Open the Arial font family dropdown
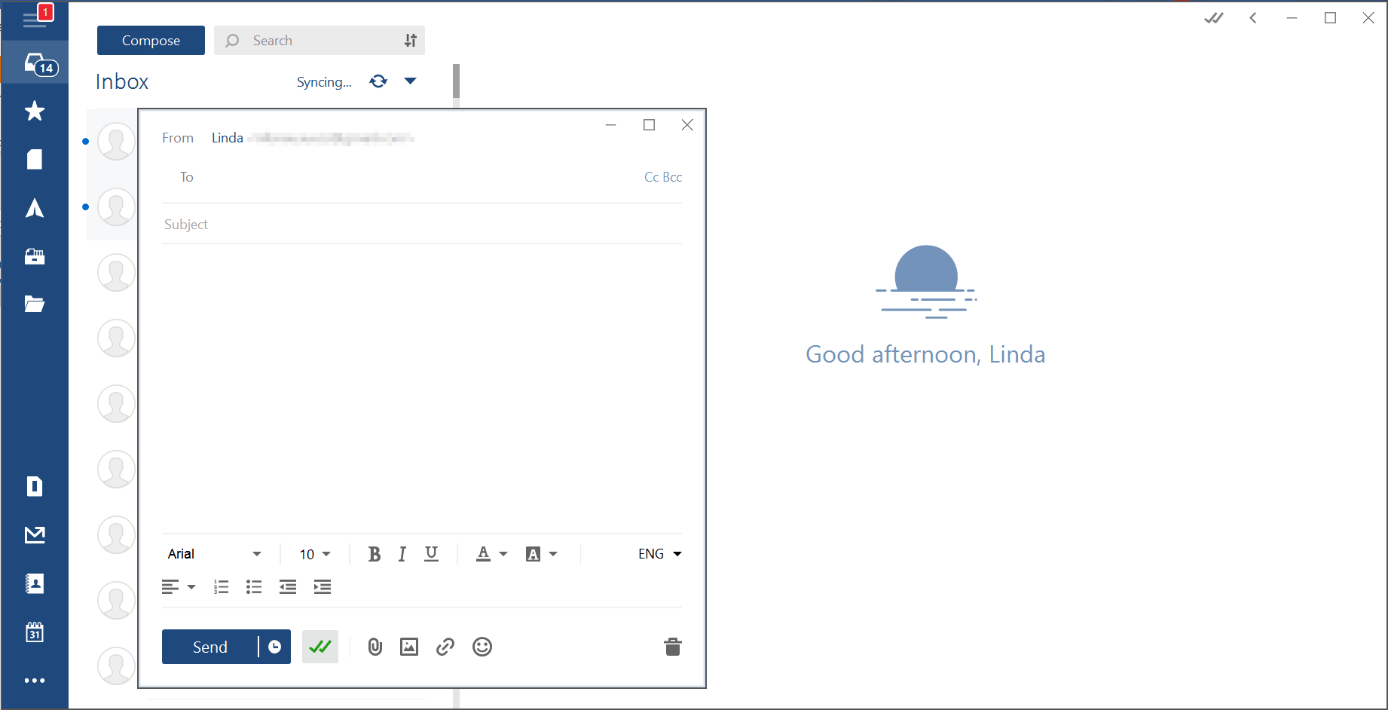 [215, 553]
